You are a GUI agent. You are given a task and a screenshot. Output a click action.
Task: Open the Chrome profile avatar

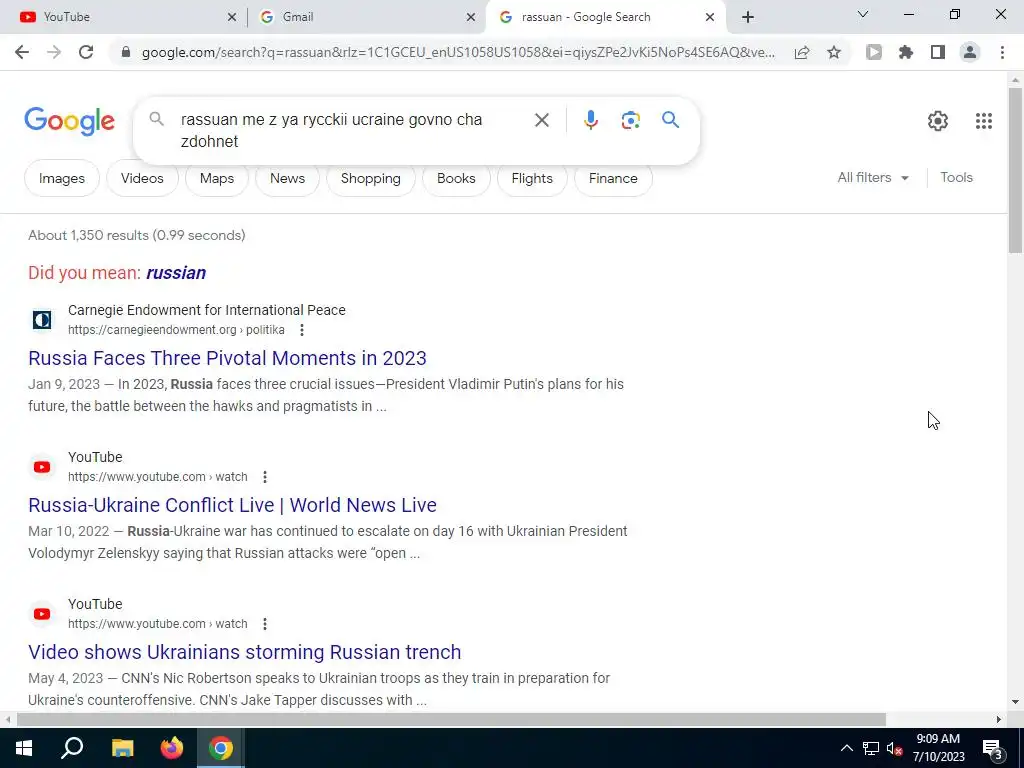[970, 52]
